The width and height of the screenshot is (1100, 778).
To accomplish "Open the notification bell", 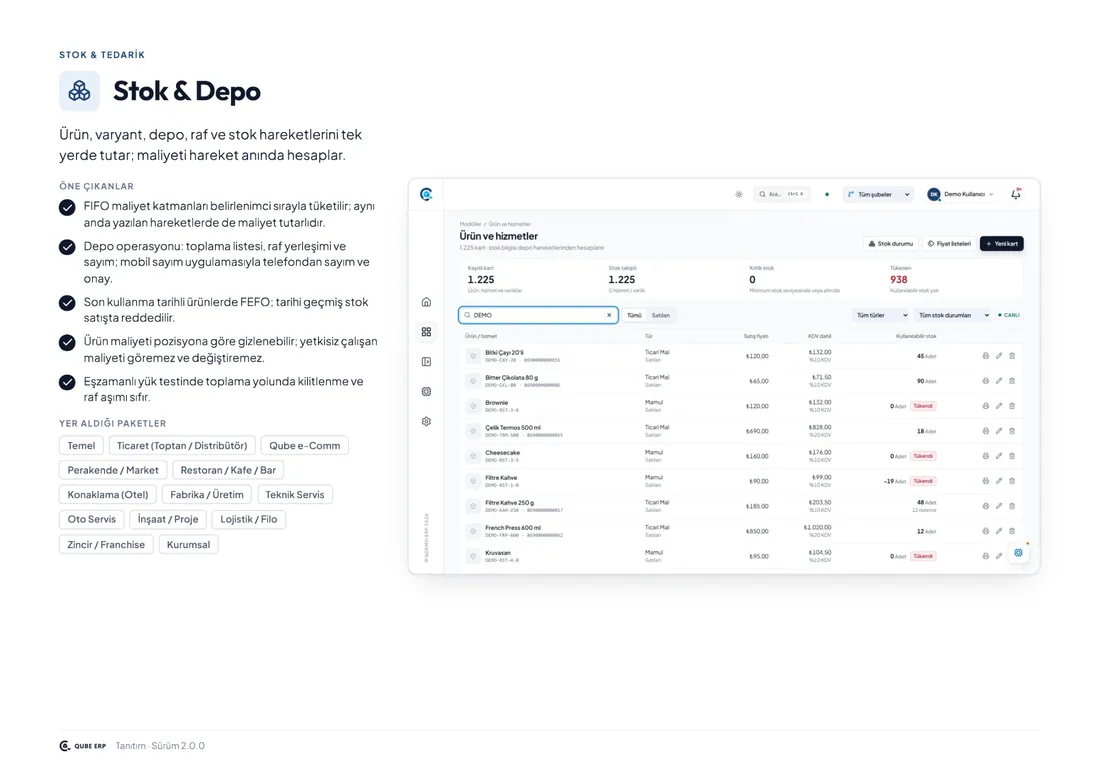I will 1016,194.
